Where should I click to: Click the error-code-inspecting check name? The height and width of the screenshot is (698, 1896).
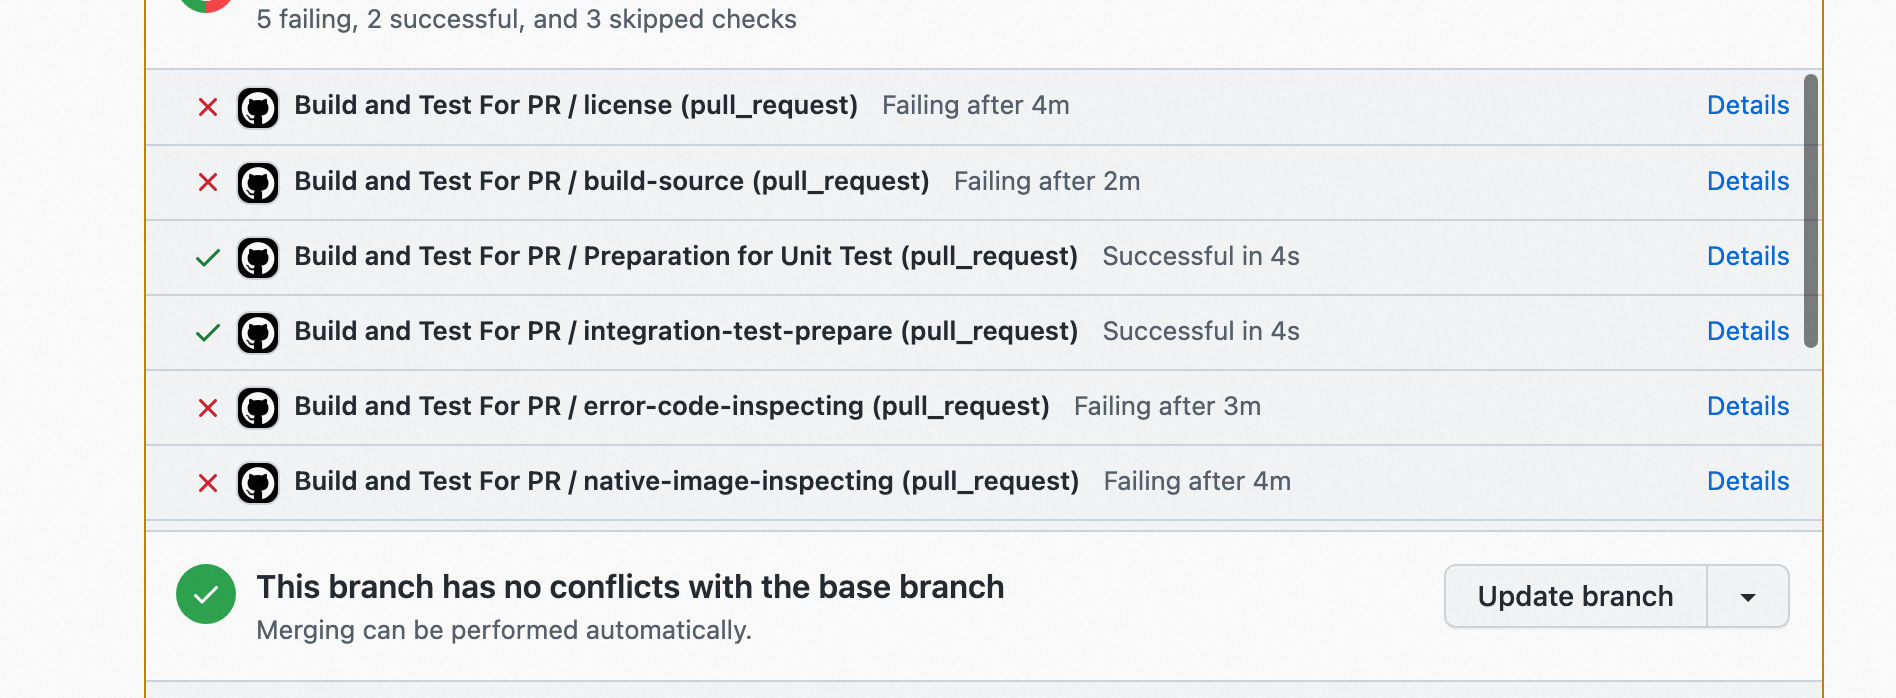pos(671,406)
